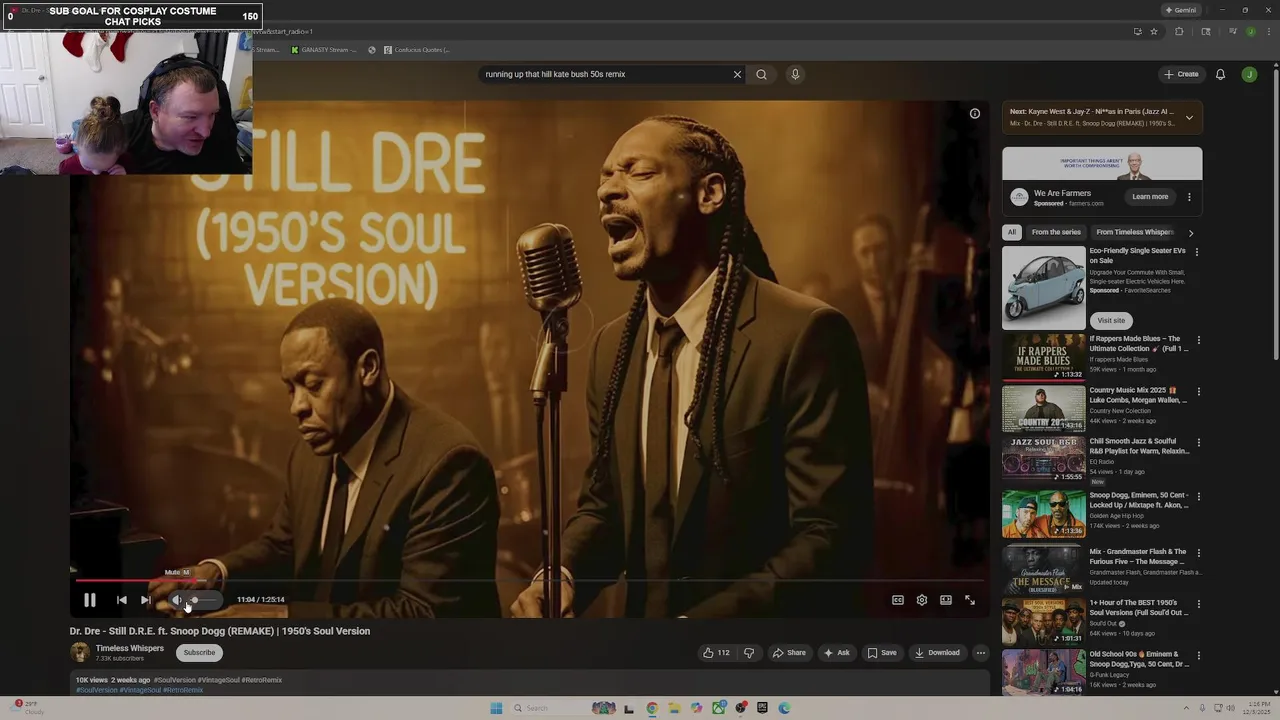Bookmark this page star icon

coord(1154,32)
